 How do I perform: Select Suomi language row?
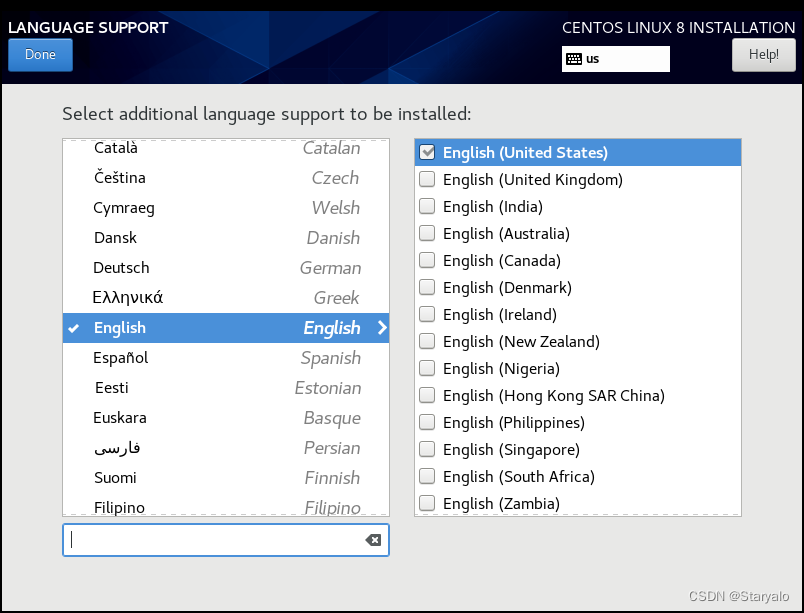click(226, 478)
